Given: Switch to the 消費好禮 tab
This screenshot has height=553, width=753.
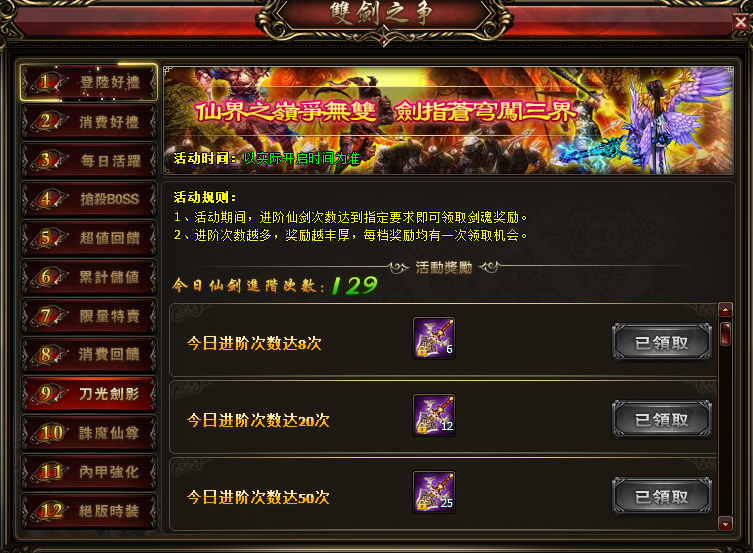Looking at the screenshot, I should (89, 121).
